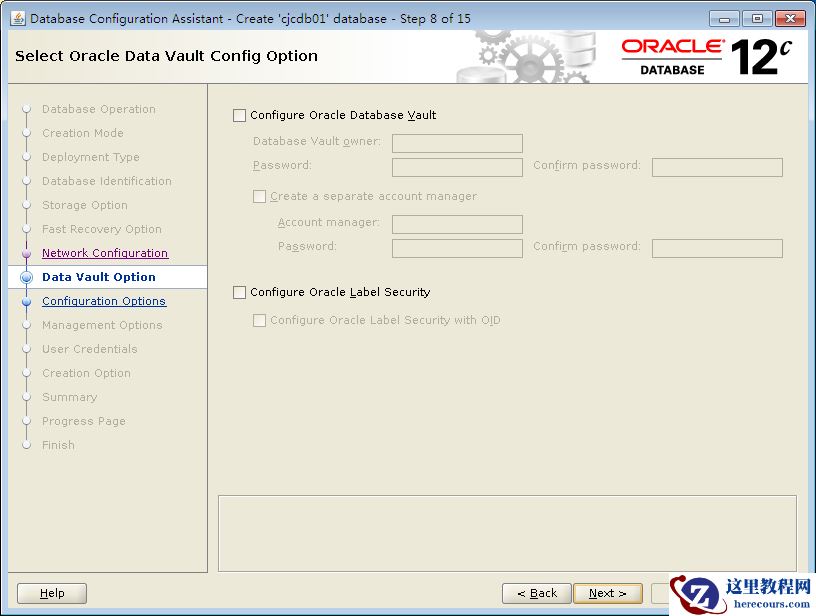Viewport: 816px width, 616px height.
Task: Click the Help button
Action: tap(52, 593)
